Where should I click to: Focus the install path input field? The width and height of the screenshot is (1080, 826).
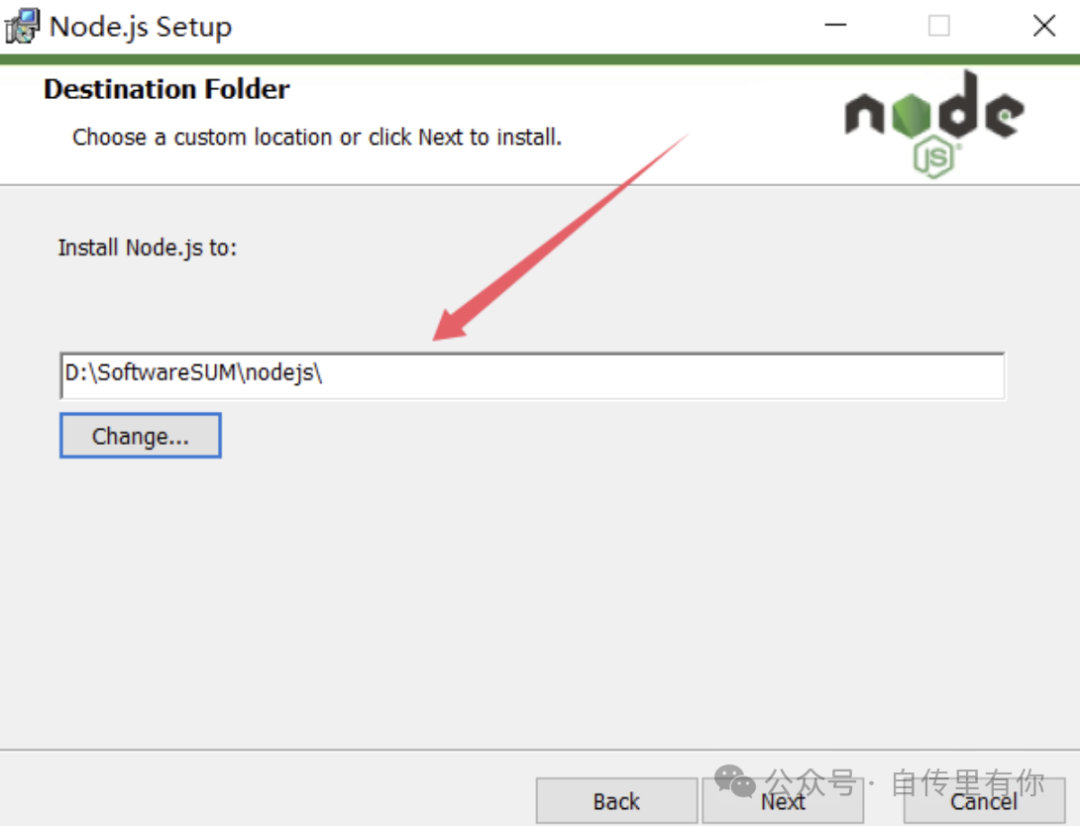[x=532, y=375]
